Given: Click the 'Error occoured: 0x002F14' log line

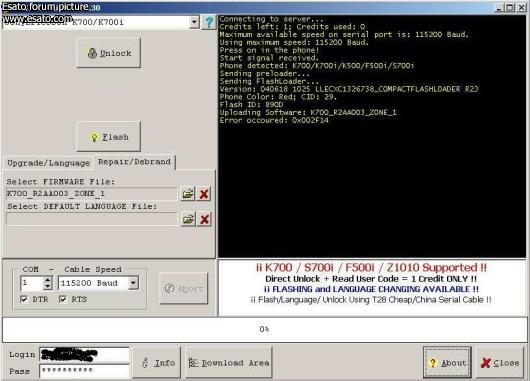Looking at the screenshot, I should tap(274, 120).
